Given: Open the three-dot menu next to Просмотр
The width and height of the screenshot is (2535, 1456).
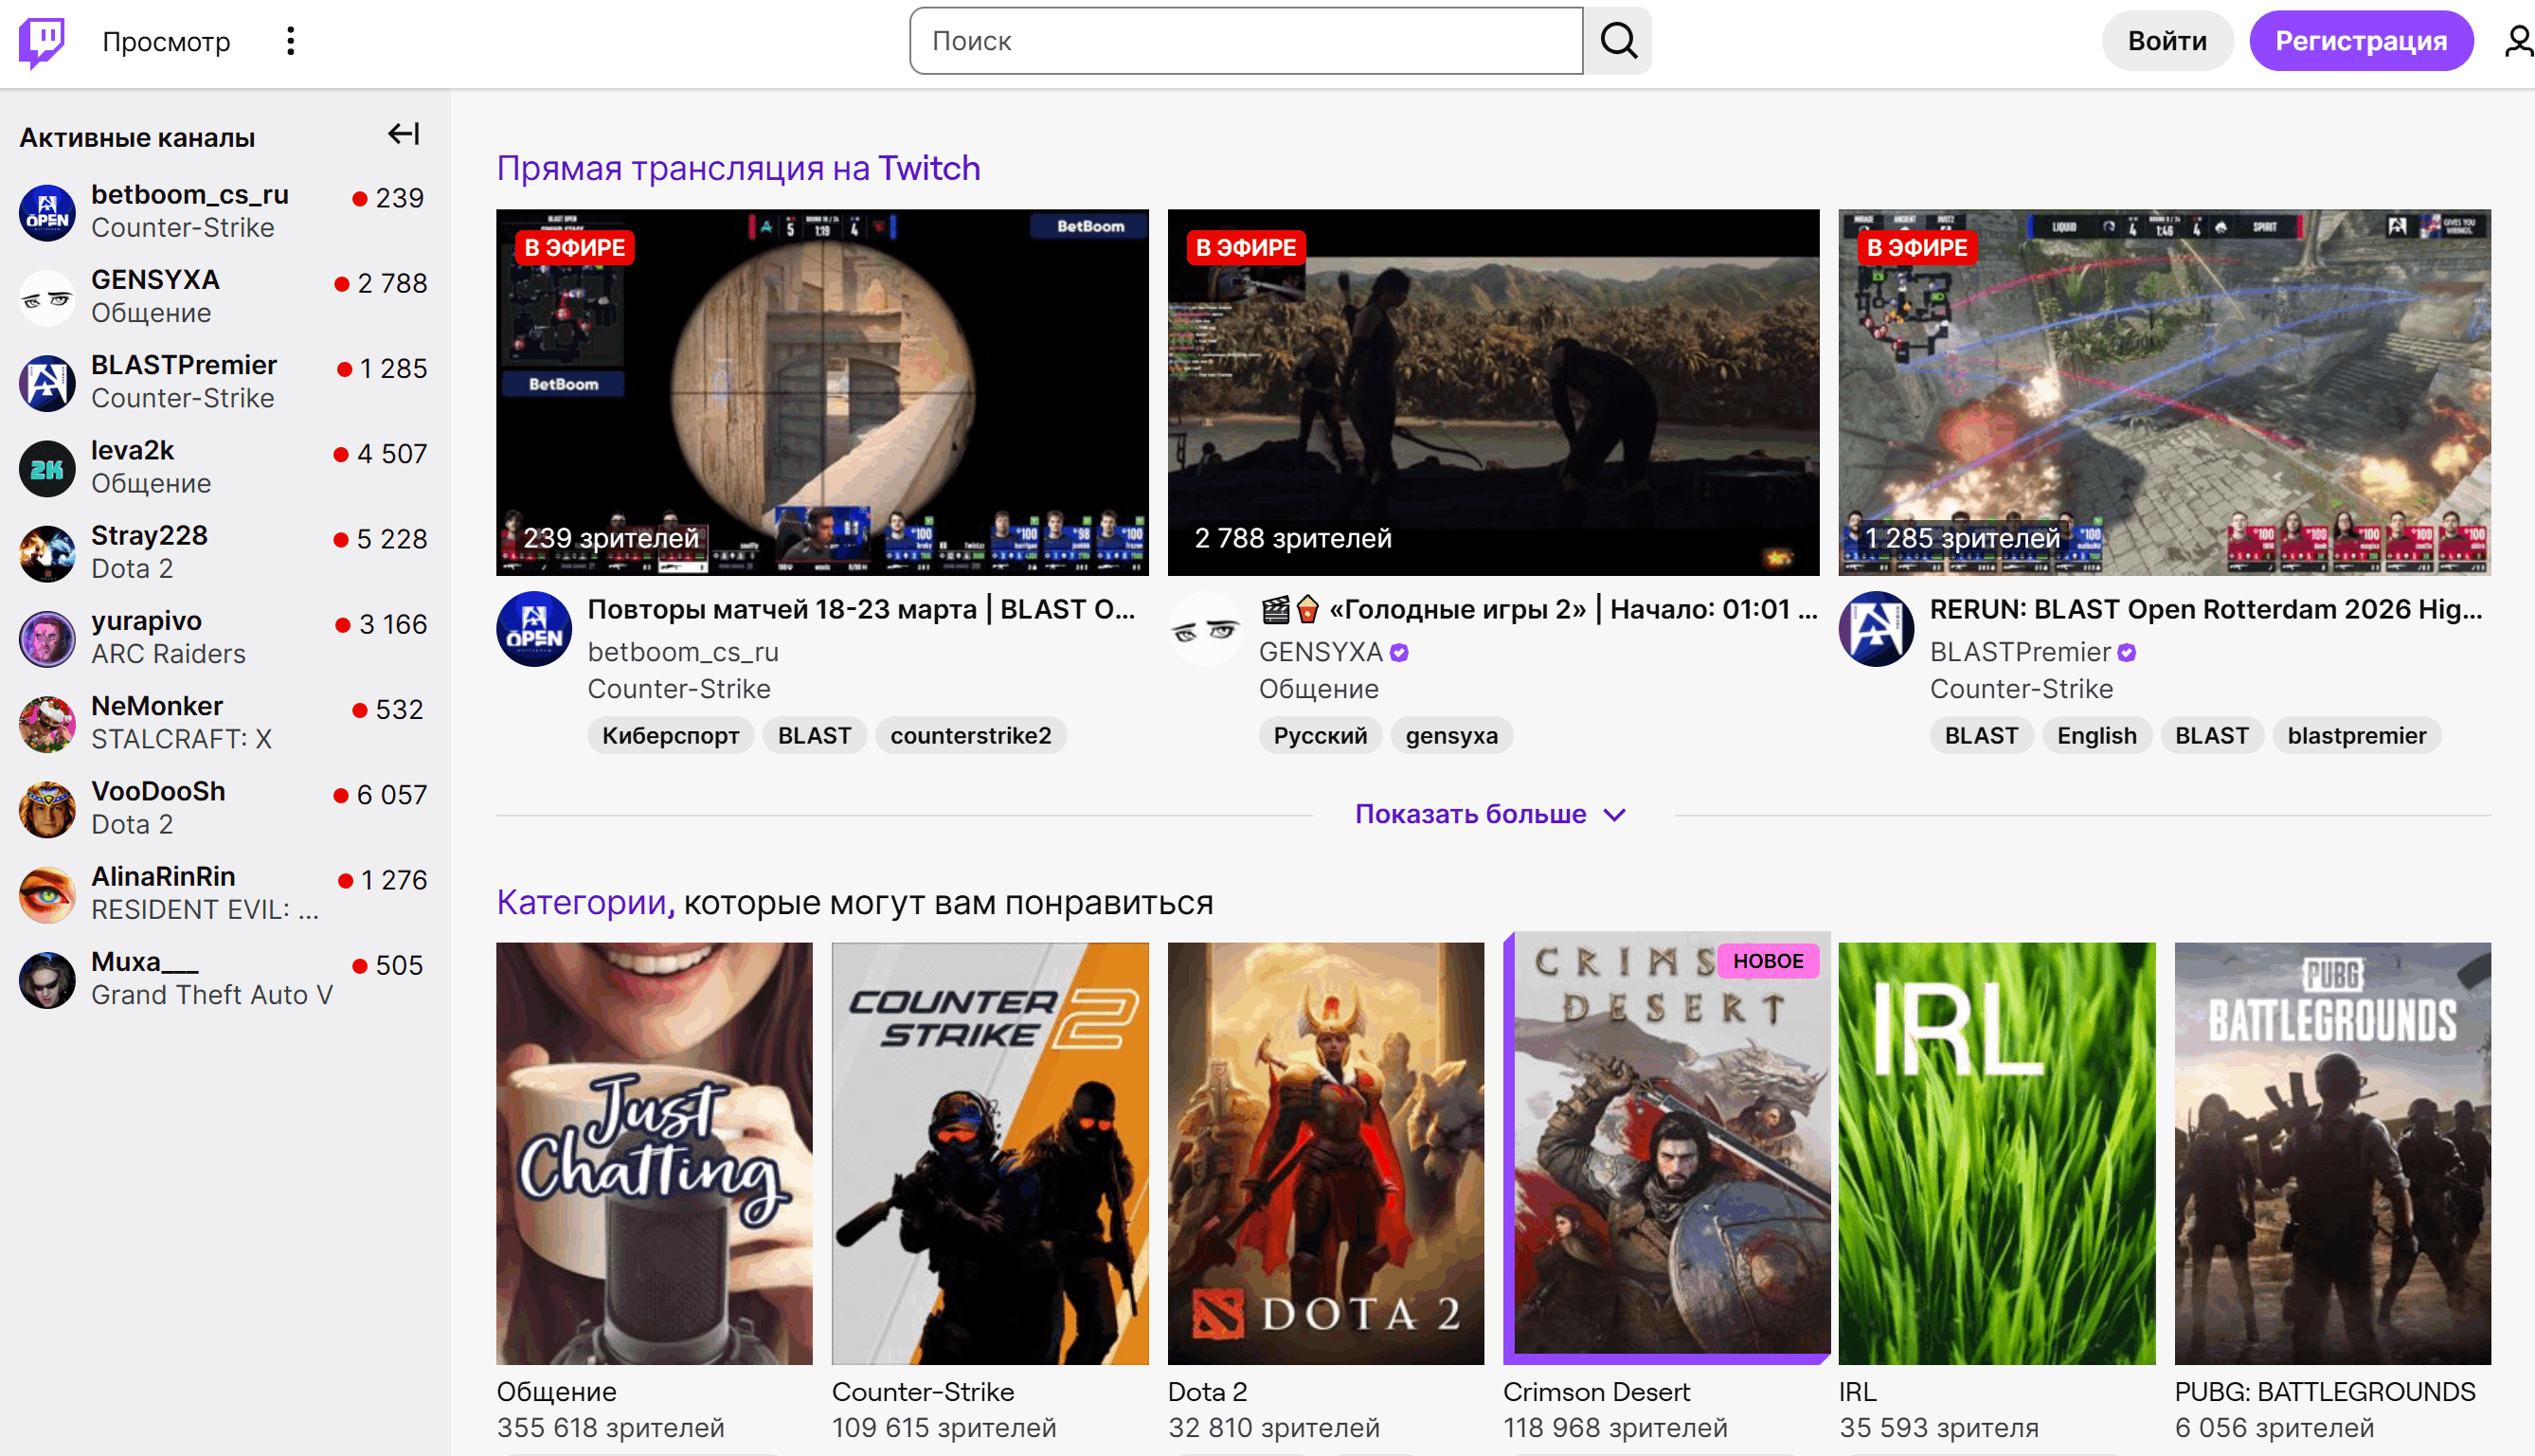Looking at the screenshot, I should (x=289, y=41).
